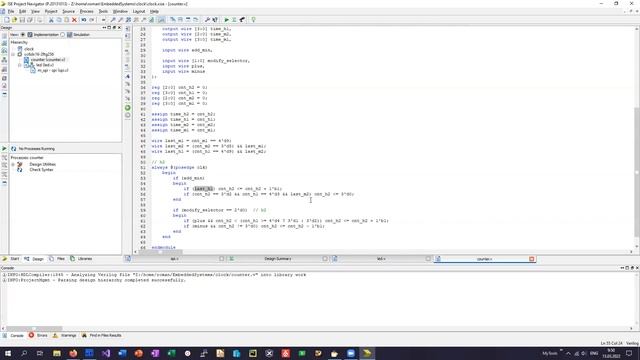Viewport: 640px width, 360px height.
Task: Click highlighted last_h1 on code line 55
Action: pos(203,189)
